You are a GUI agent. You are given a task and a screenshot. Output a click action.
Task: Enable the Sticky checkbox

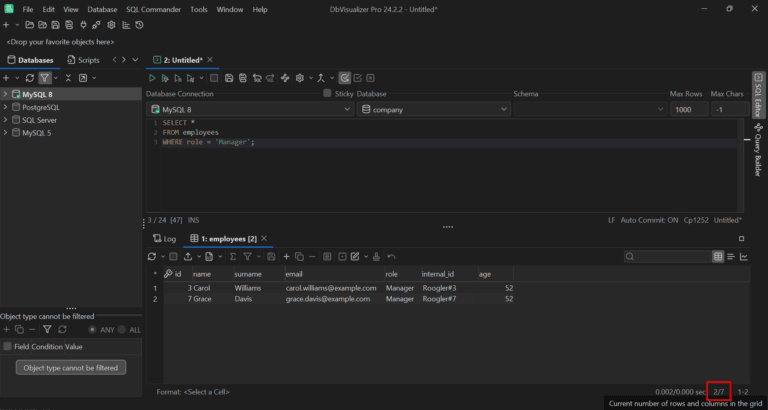[x=327, y=93]
